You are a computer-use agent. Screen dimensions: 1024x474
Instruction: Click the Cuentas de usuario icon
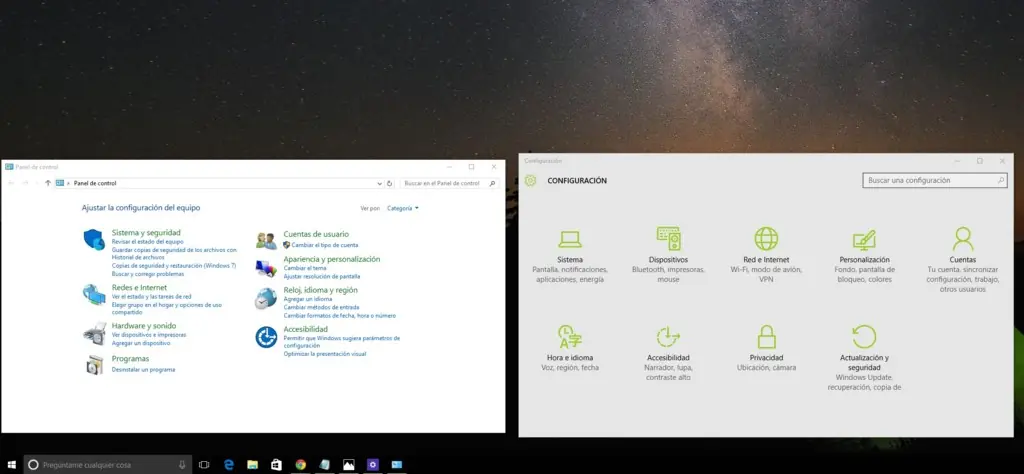(x=266, y=240)
